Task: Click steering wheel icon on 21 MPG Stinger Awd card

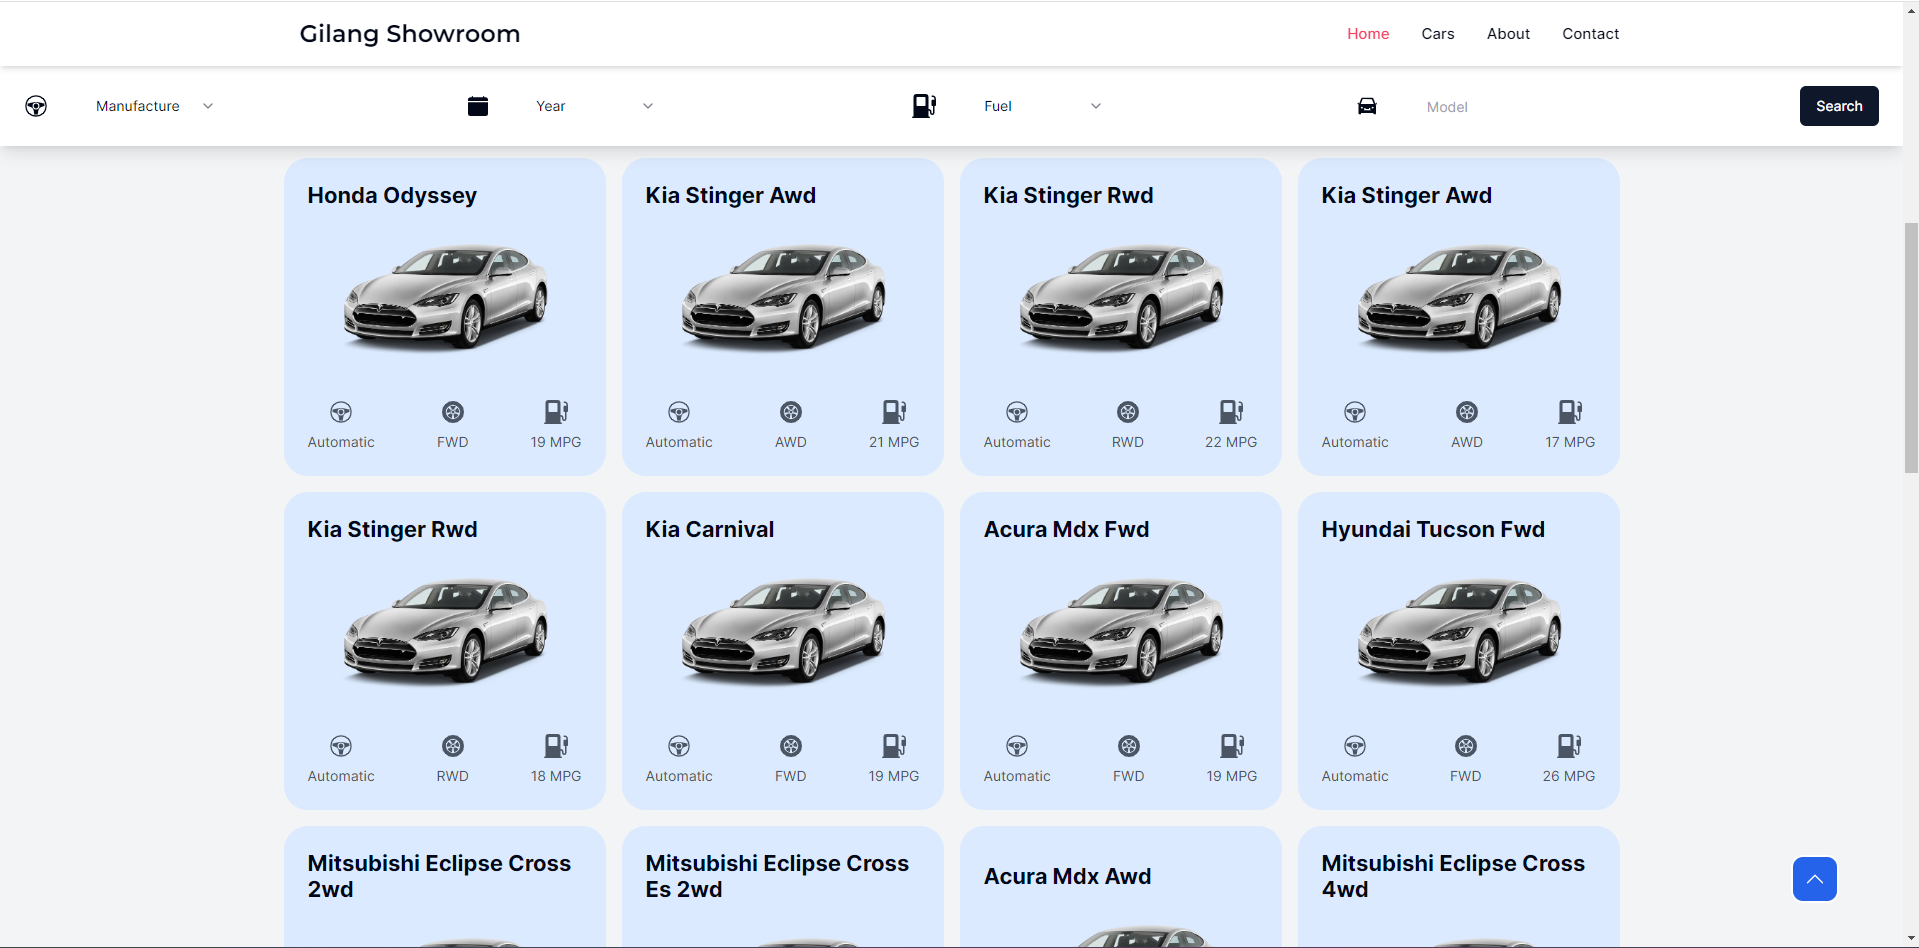Action: coord(679,412)
